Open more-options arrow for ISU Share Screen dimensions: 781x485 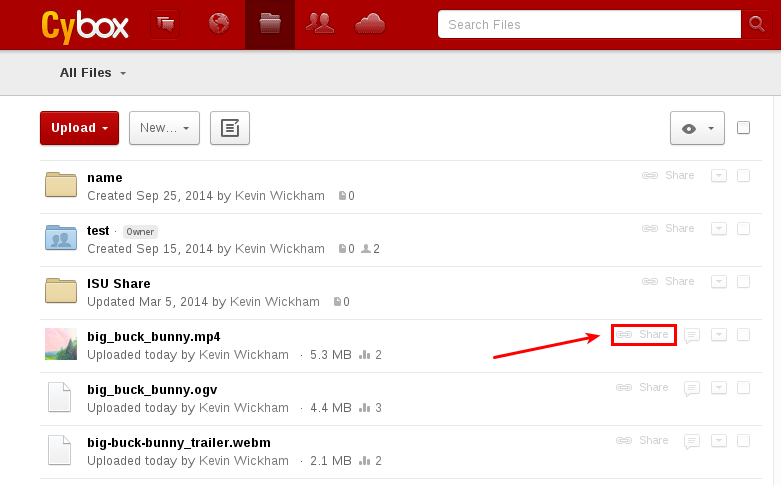pyautogui.click(x=719, y=282)
